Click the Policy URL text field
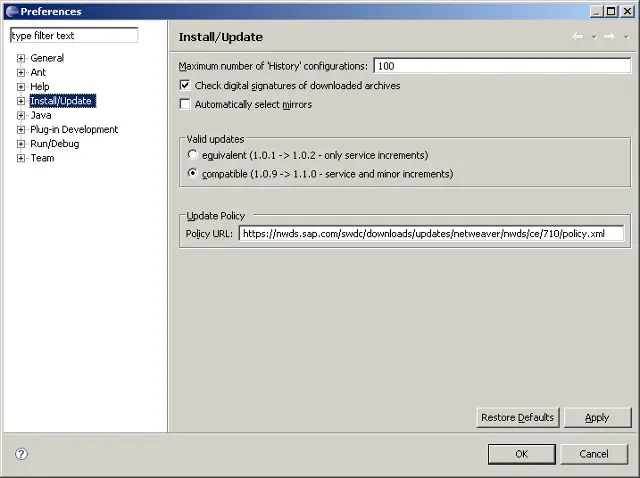Image resolution: width=640 pixels, height=478 pixels. coord(431,233)
